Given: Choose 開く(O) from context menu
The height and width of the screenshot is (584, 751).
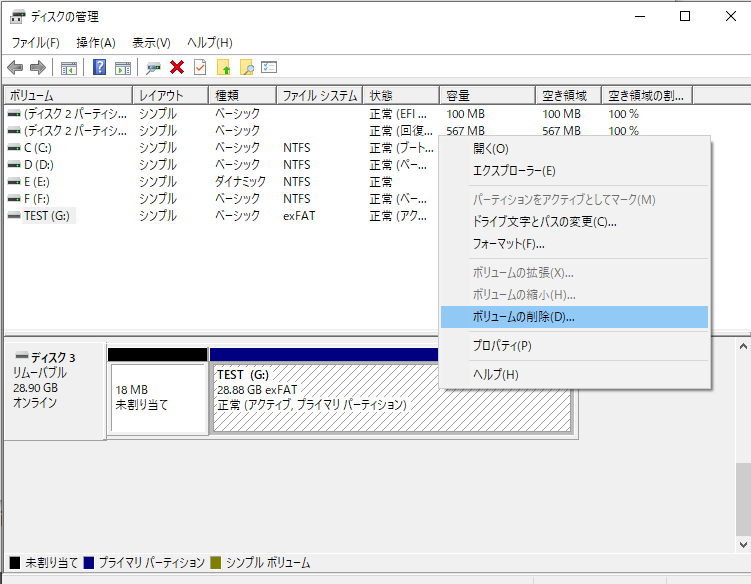Looking at the screenshot, I should click(x=574, y=149).
